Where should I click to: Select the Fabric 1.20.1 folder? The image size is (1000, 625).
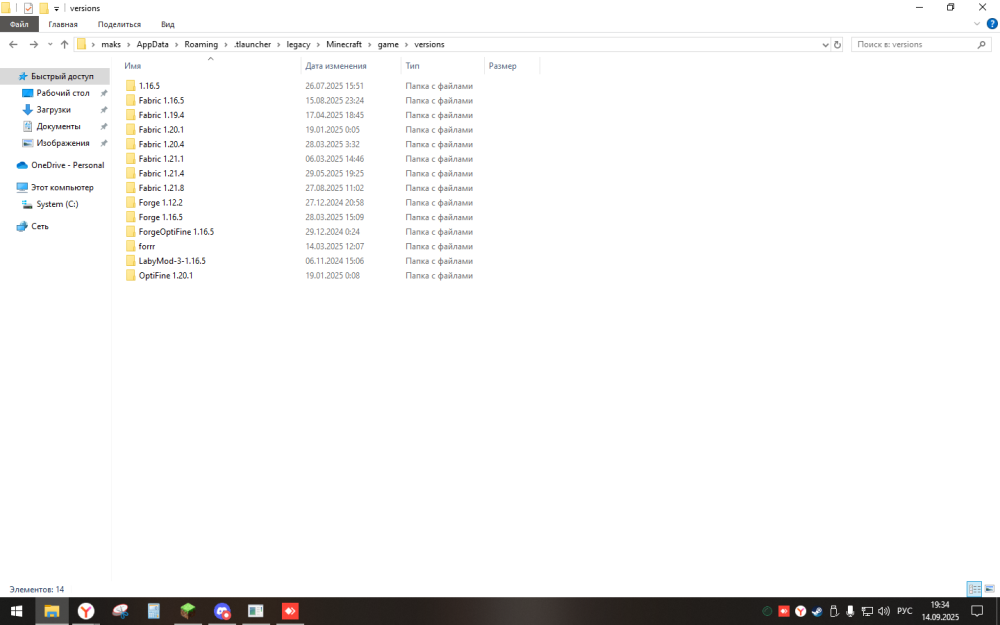tap(161, 129)
